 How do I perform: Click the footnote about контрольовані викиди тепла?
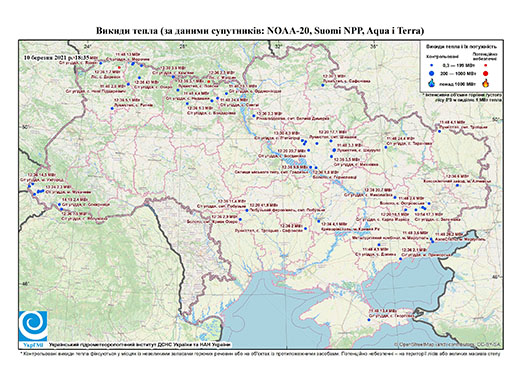[260, 353]
